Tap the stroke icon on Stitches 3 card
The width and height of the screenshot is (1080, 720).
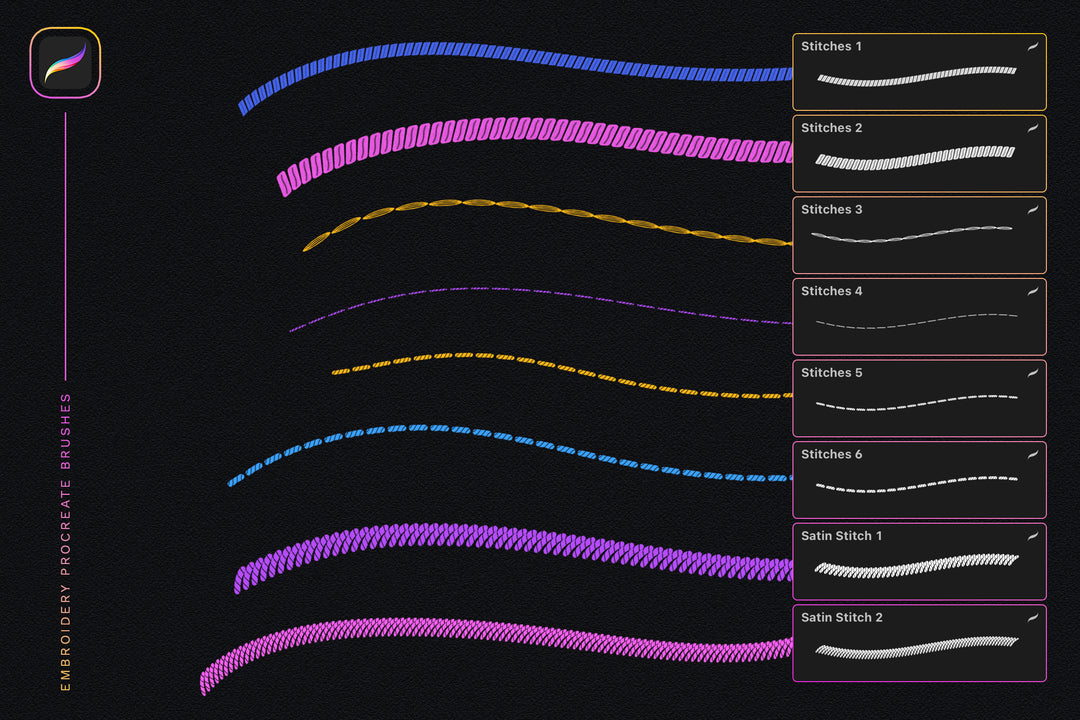click(x=1032, y=210)
